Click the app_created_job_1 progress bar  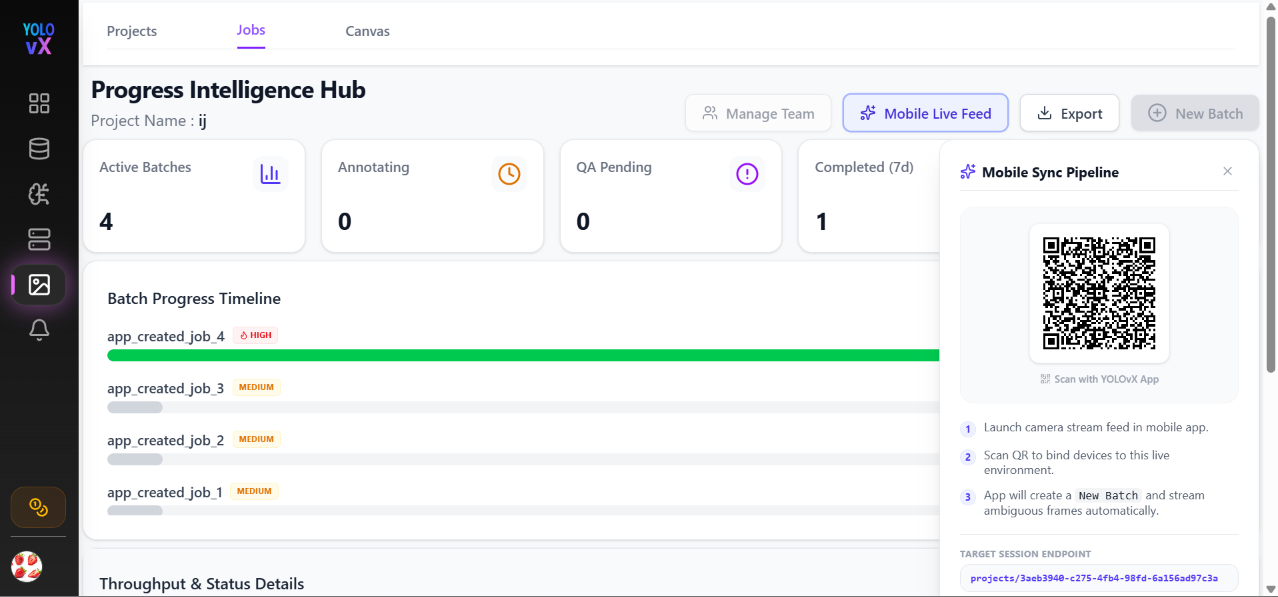523,511
